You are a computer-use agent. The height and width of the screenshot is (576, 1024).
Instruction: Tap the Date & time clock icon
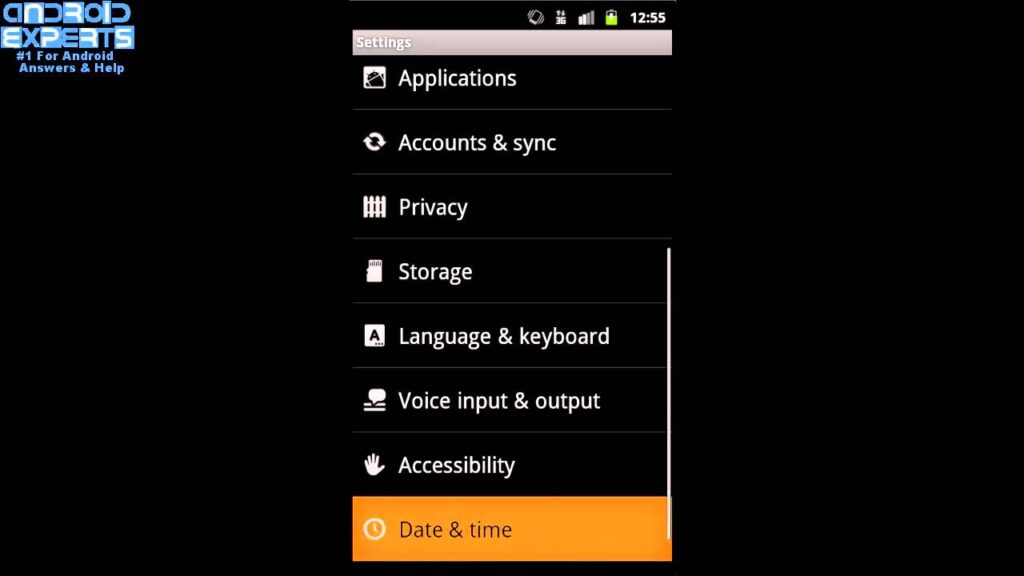point(374,529)
